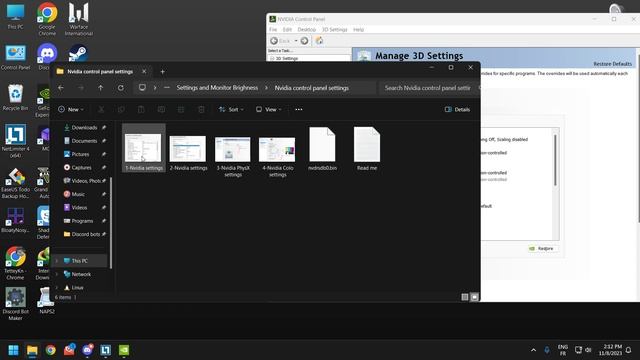Open EaseUS Todo Backup shortcut

pyautogui.click(x=16, y=182)
